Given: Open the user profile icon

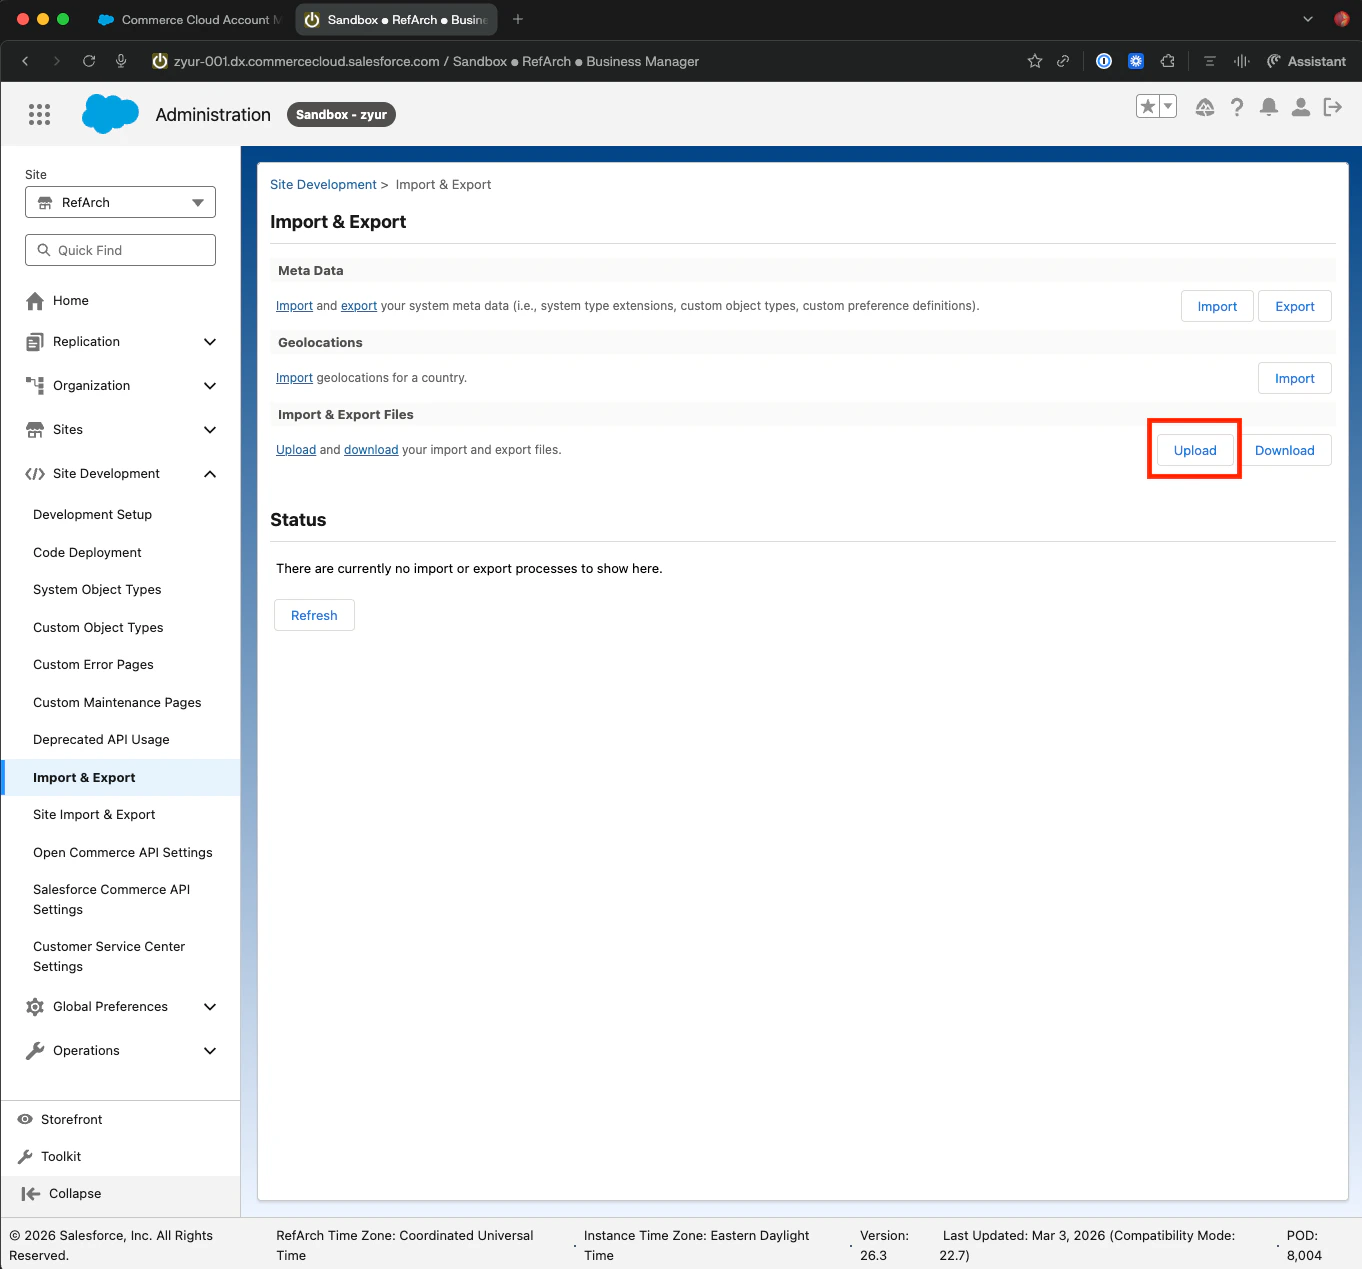Looking at the screenshot, I should click(x=1301, y=107).
